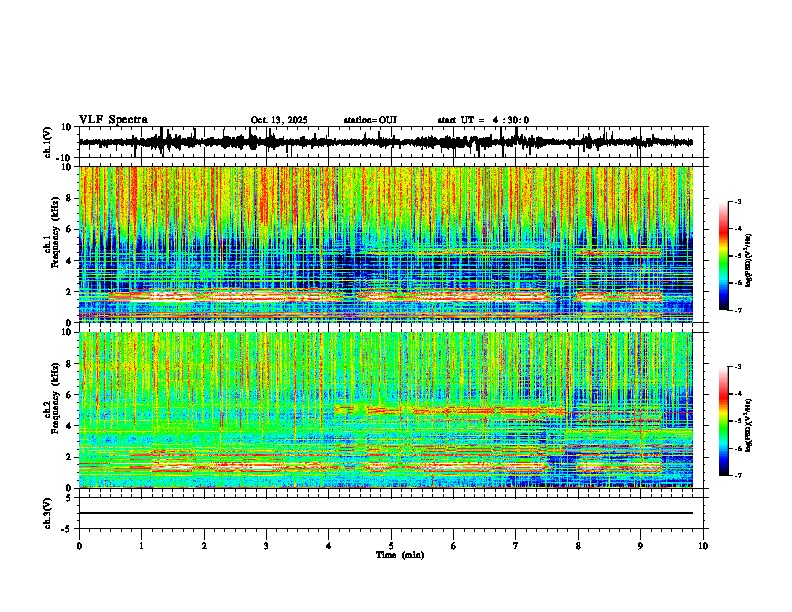792x612 pixels.
Task: Click time axis tick label "7"
Action: (516, 546)
